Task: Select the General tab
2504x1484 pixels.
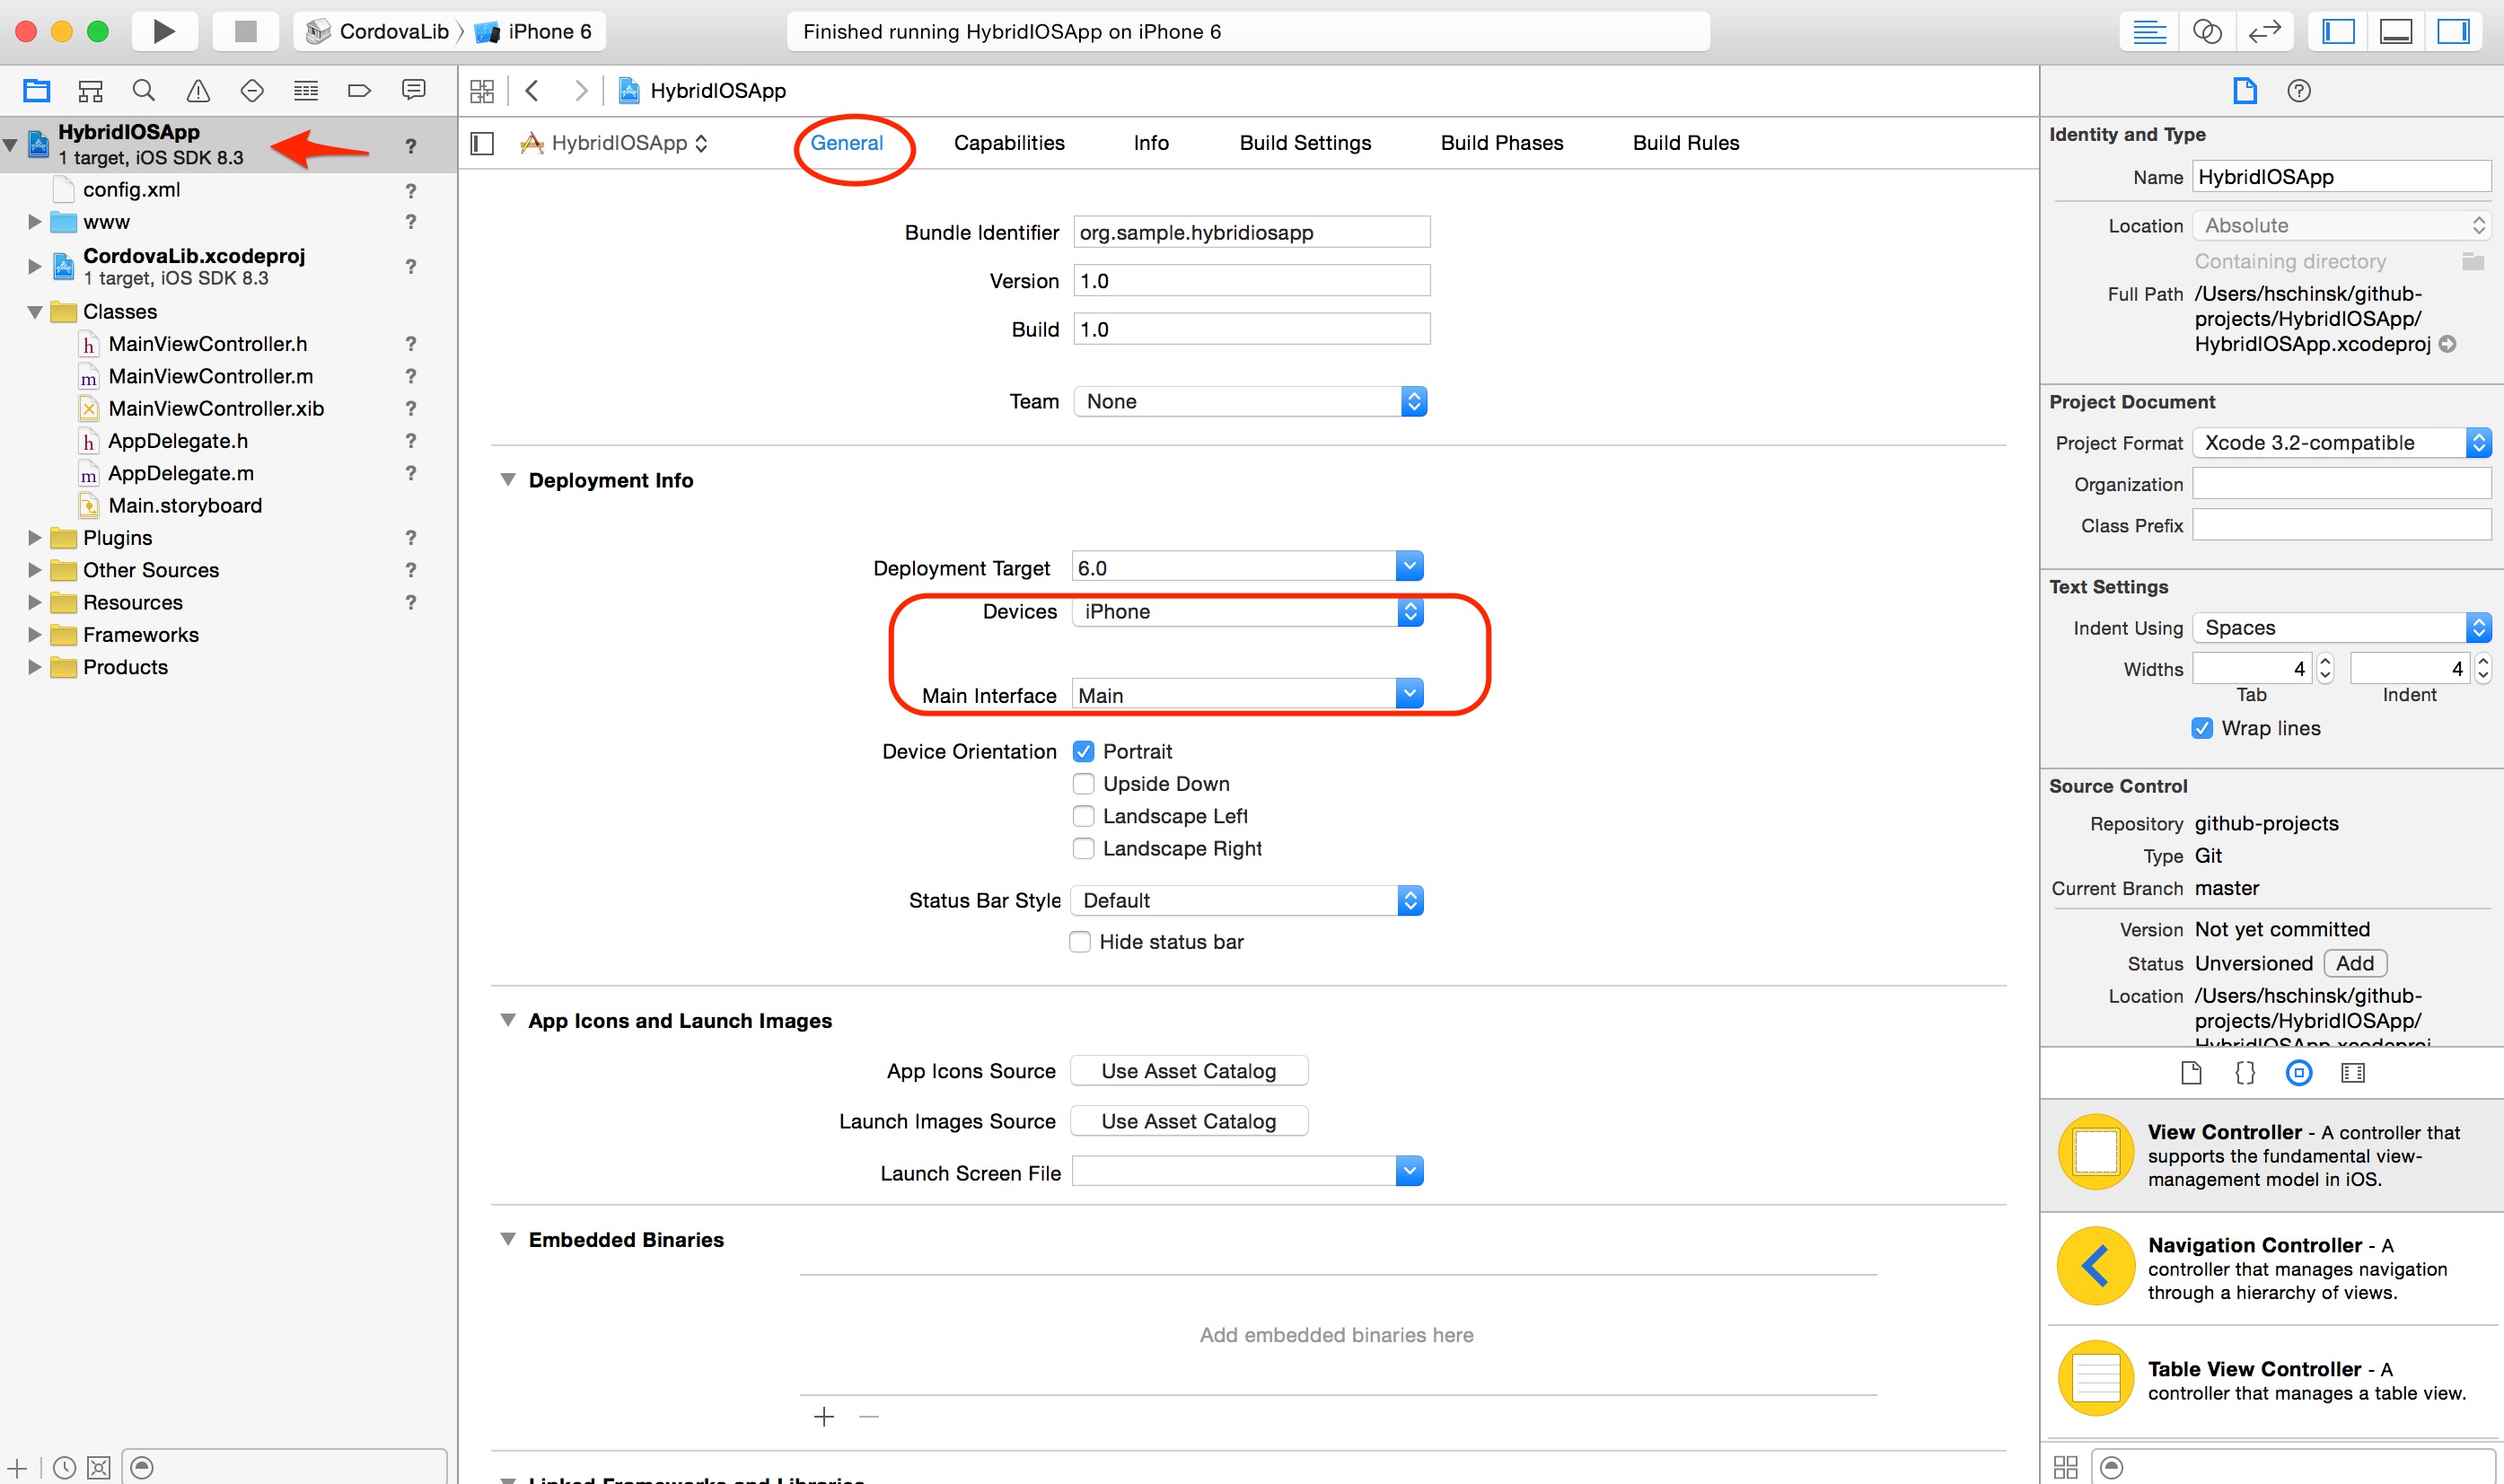Action: point(847,143)
